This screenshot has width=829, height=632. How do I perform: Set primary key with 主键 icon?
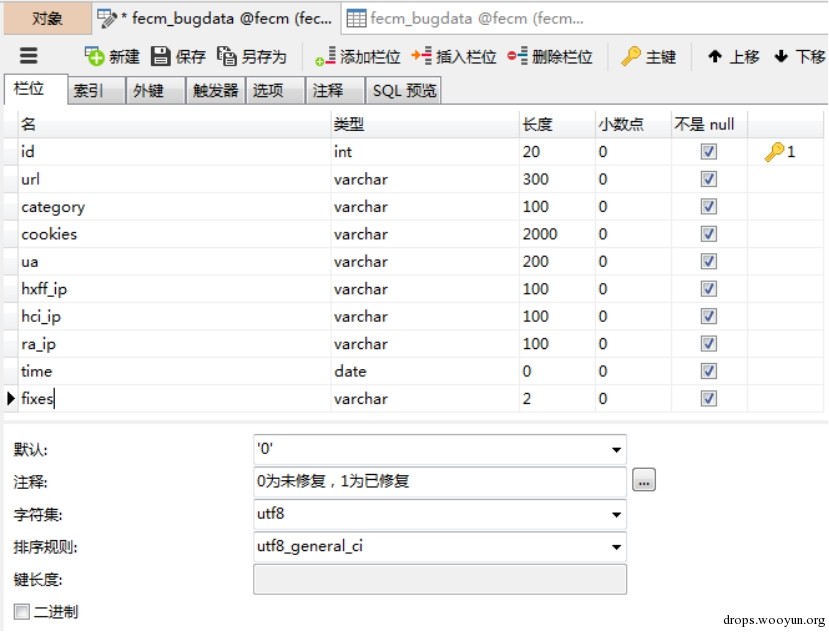tap(631, 56)
